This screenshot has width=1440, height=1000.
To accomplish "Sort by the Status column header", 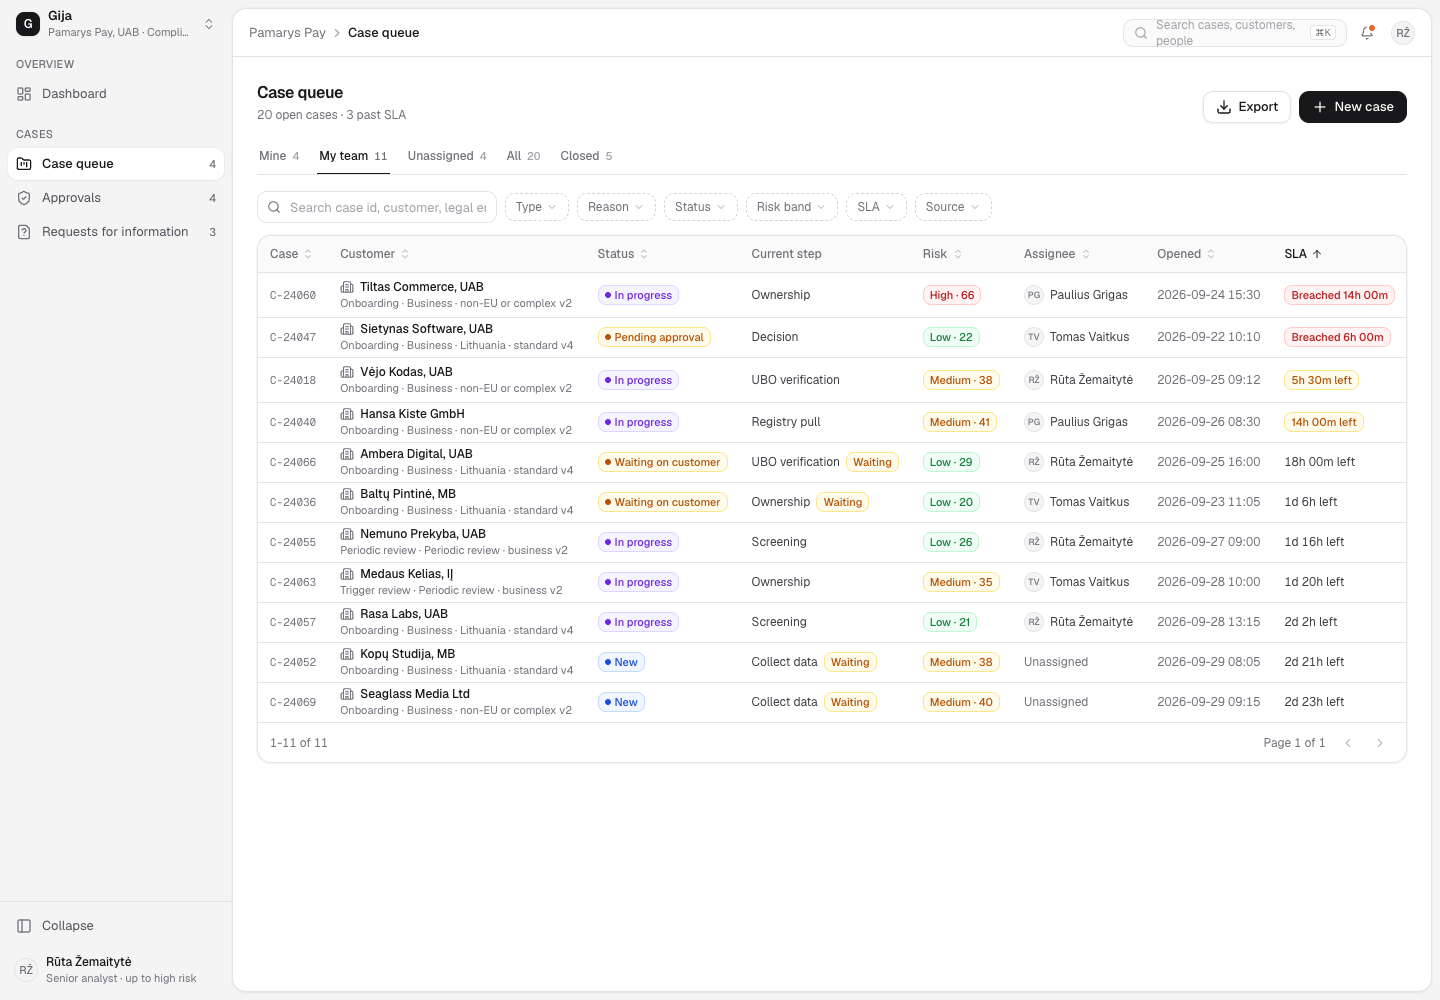I will coord(622,254).
